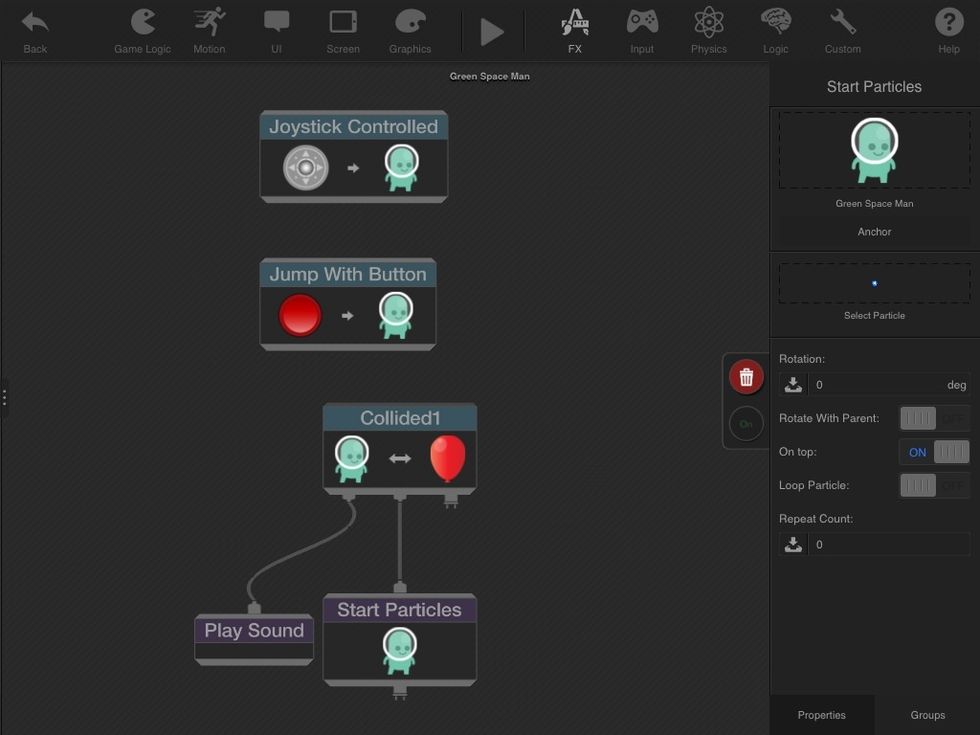The height and width of the screenshot is (735, 980).
Task: Switch to the Groups tab
Action: (x=927, y=715)
